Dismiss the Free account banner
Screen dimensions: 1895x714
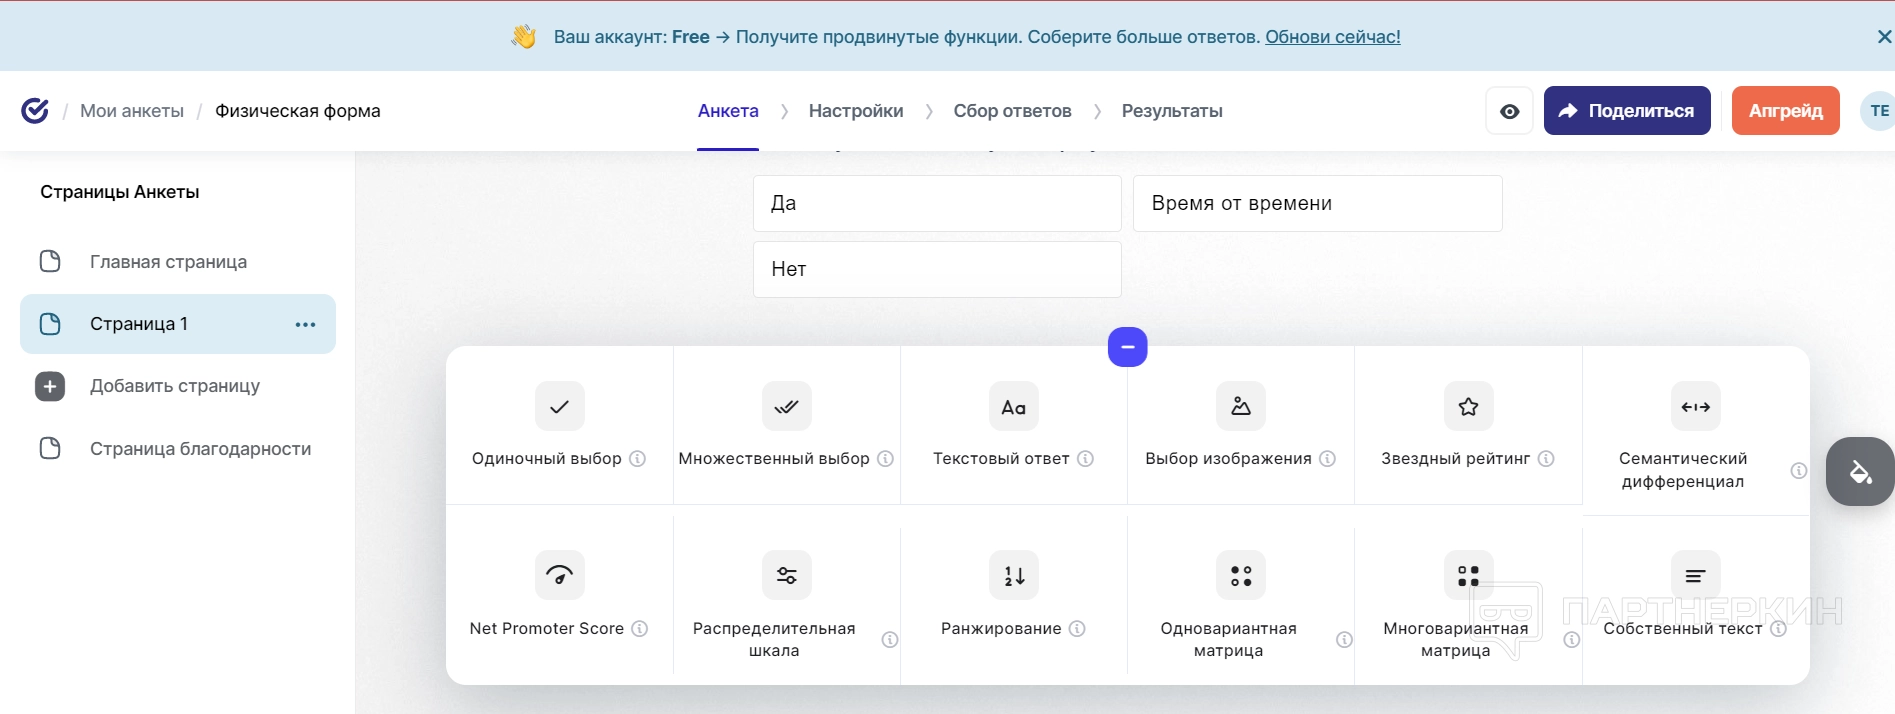click(1883, 37)
